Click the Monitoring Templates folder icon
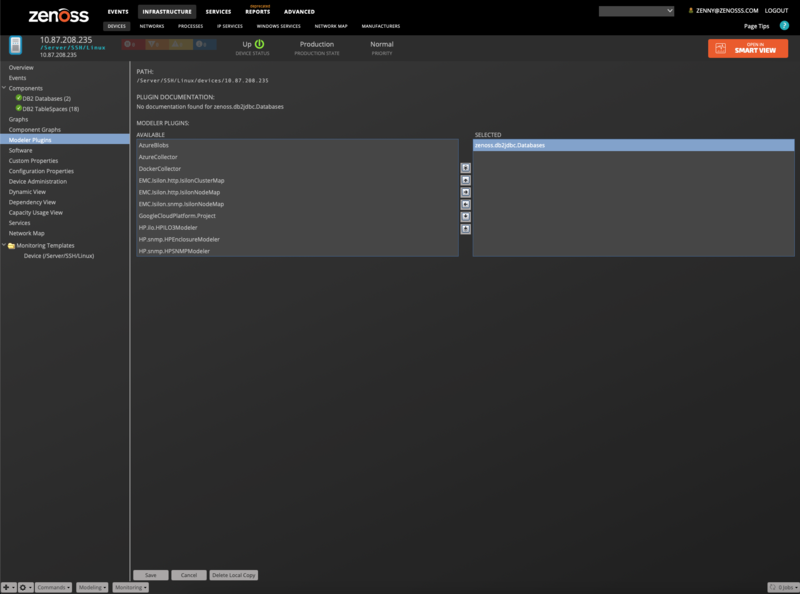The width and height of the screenshot is (800, 594). click(x=11, y=245)
